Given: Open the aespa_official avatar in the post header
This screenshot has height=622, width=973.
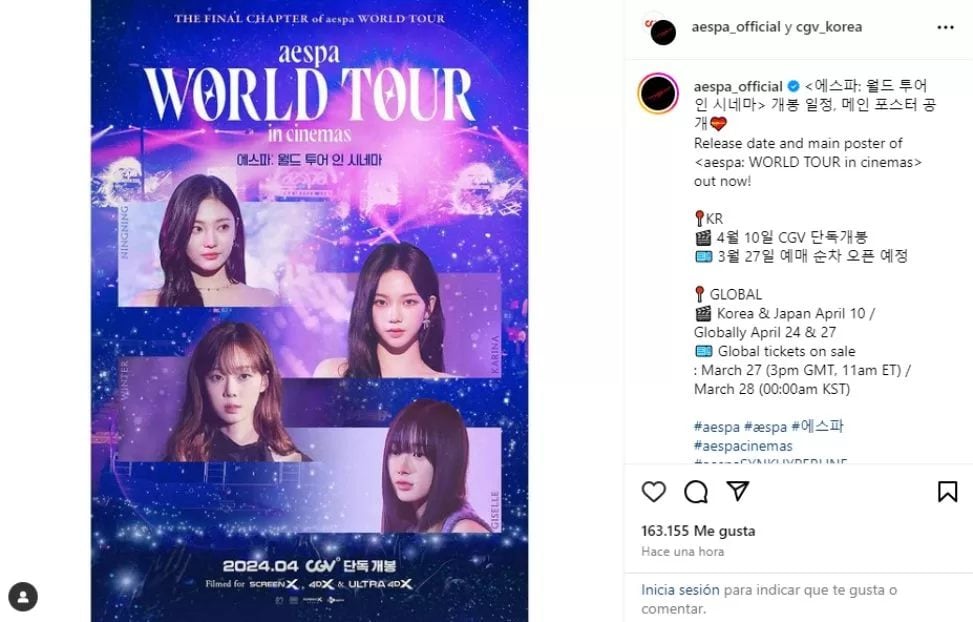Looking at the screenshot, I should tap(662, 30).
